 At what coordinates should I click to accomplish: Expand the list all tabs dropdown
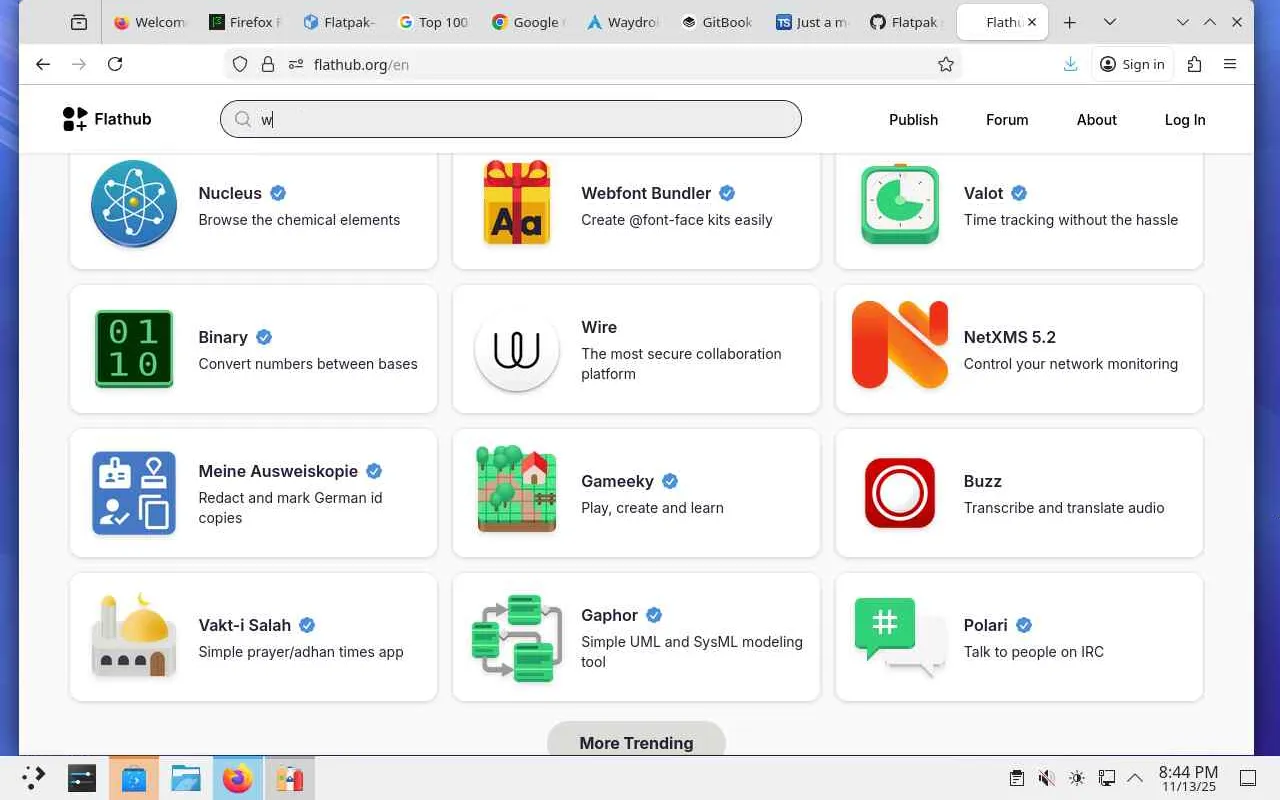tap(1109, 22)
